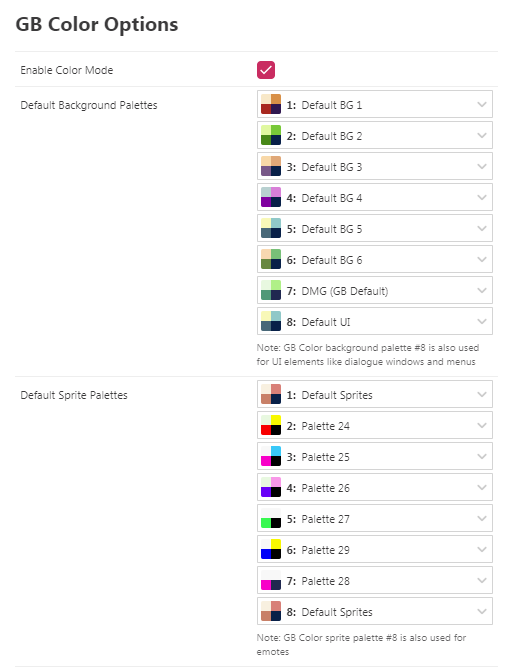
Task: Click the Palette 25 cyan-magenta swatch icon
Action: [x=271, y=456]
